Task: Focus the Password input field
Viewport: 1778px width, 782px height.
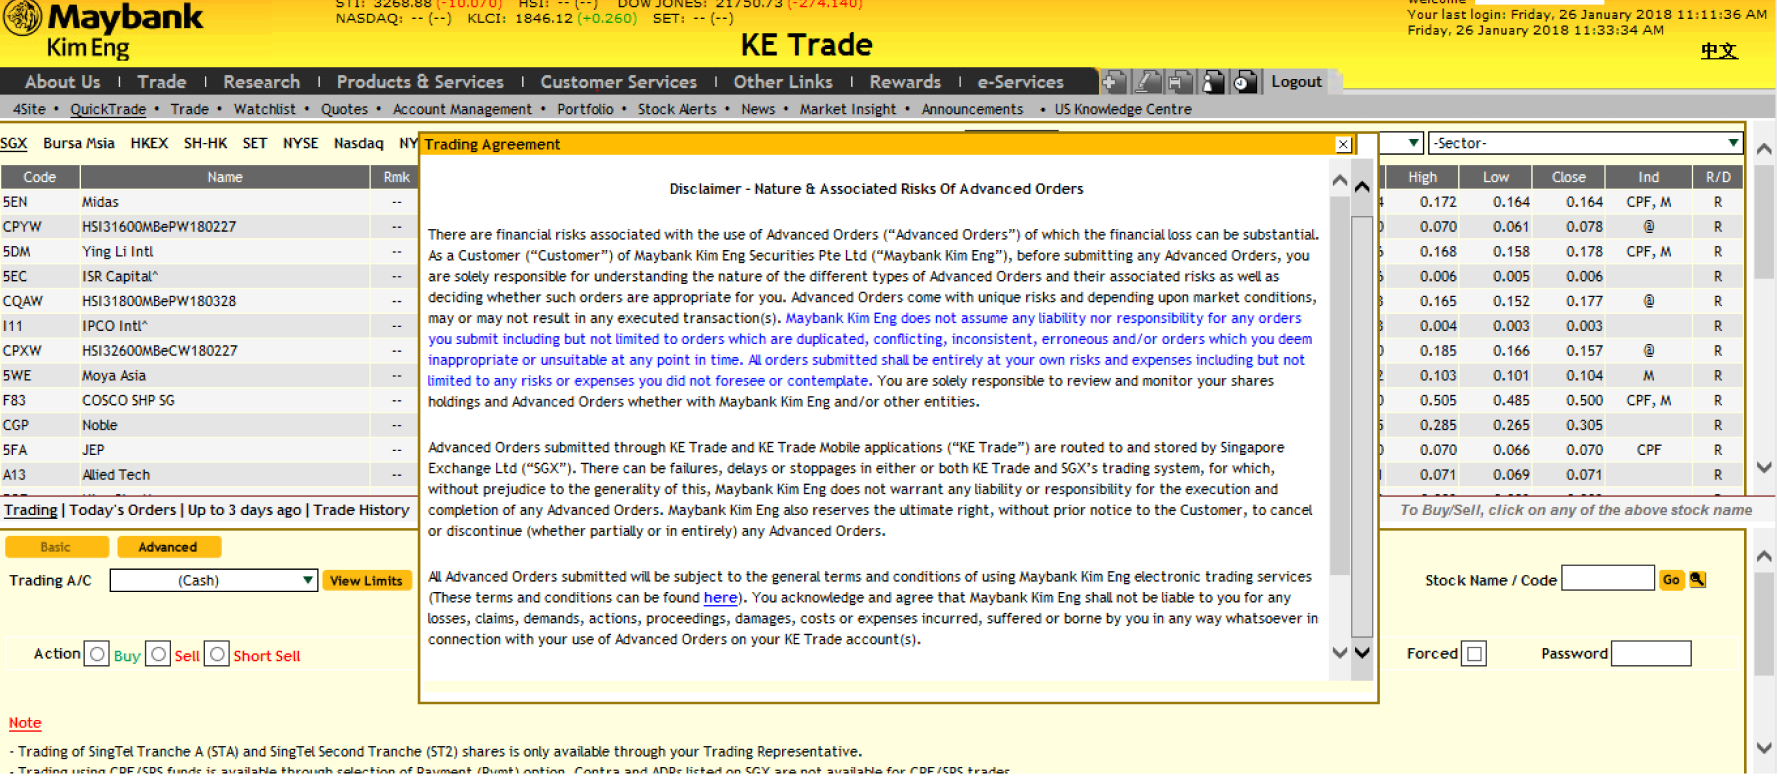Action: pos(1651,654)
